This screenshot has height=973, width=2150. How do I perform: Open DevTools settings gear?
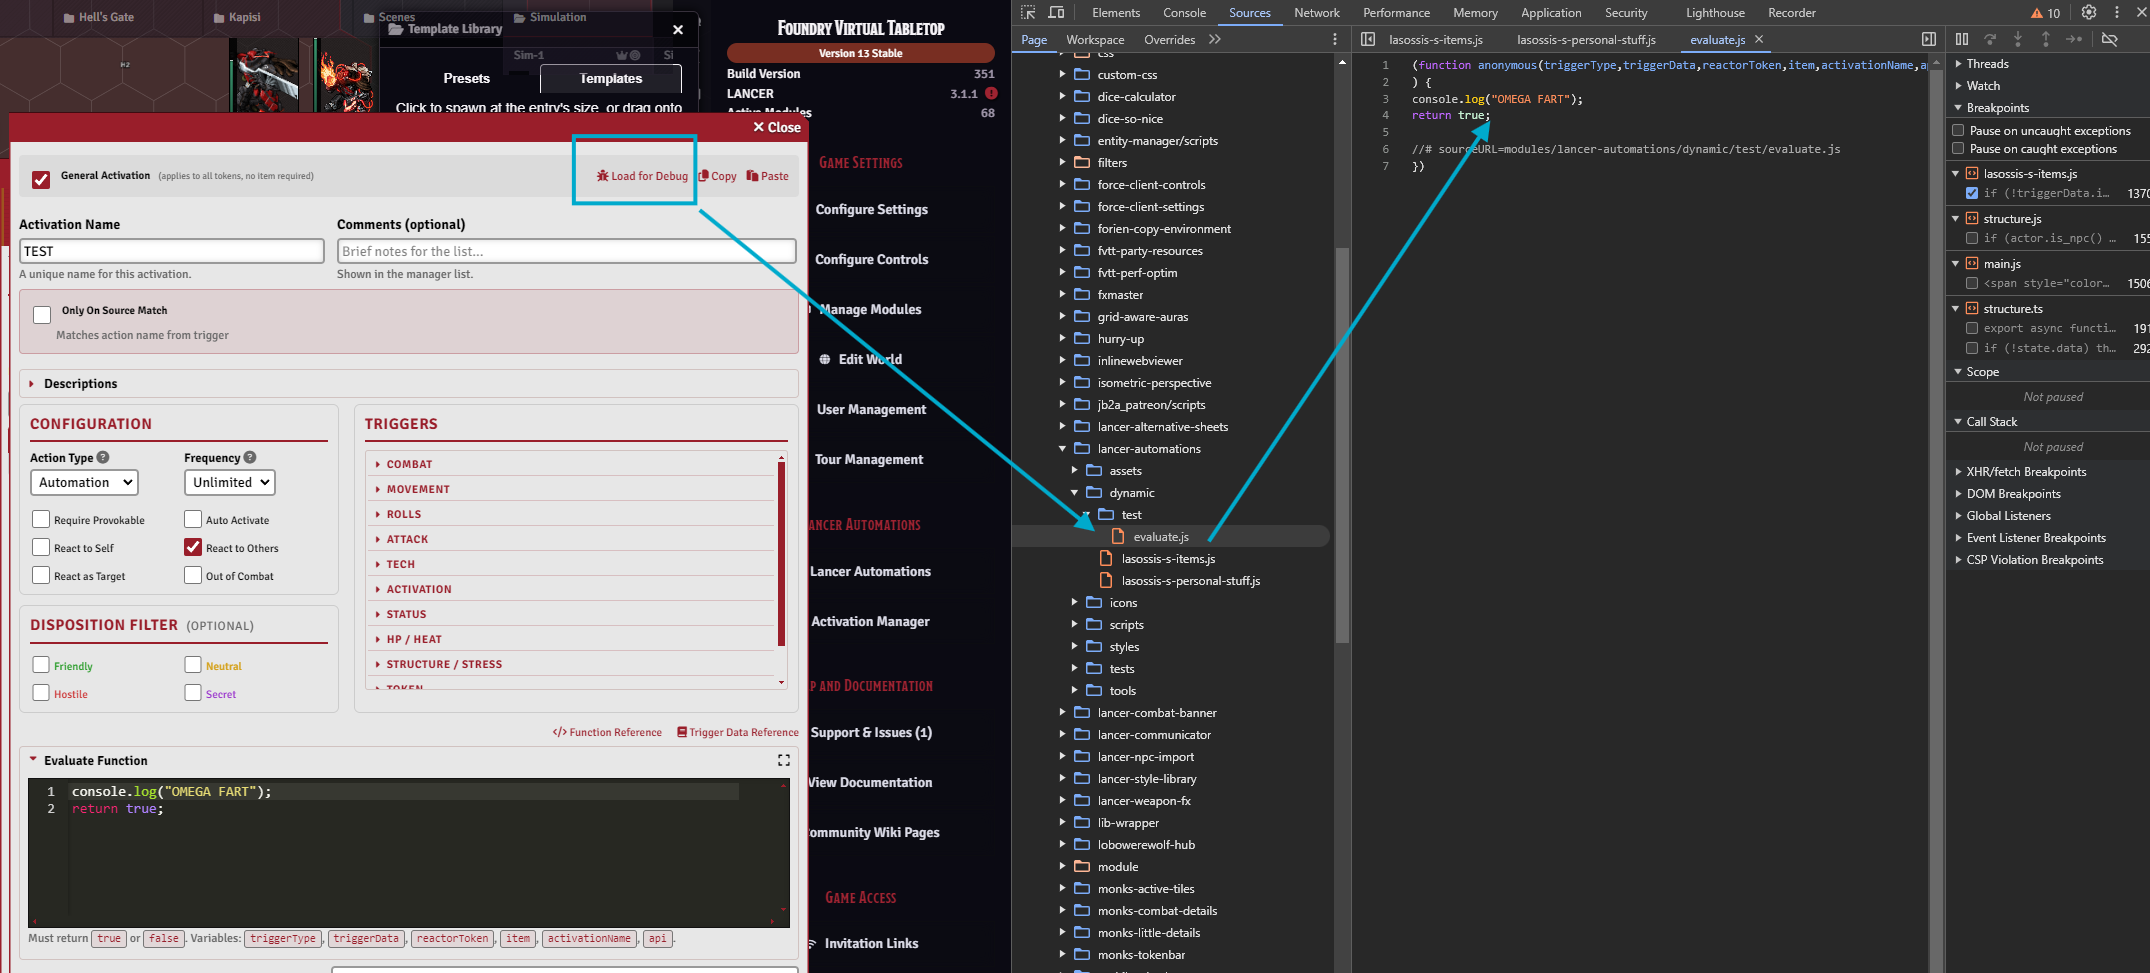(2089, 13)
